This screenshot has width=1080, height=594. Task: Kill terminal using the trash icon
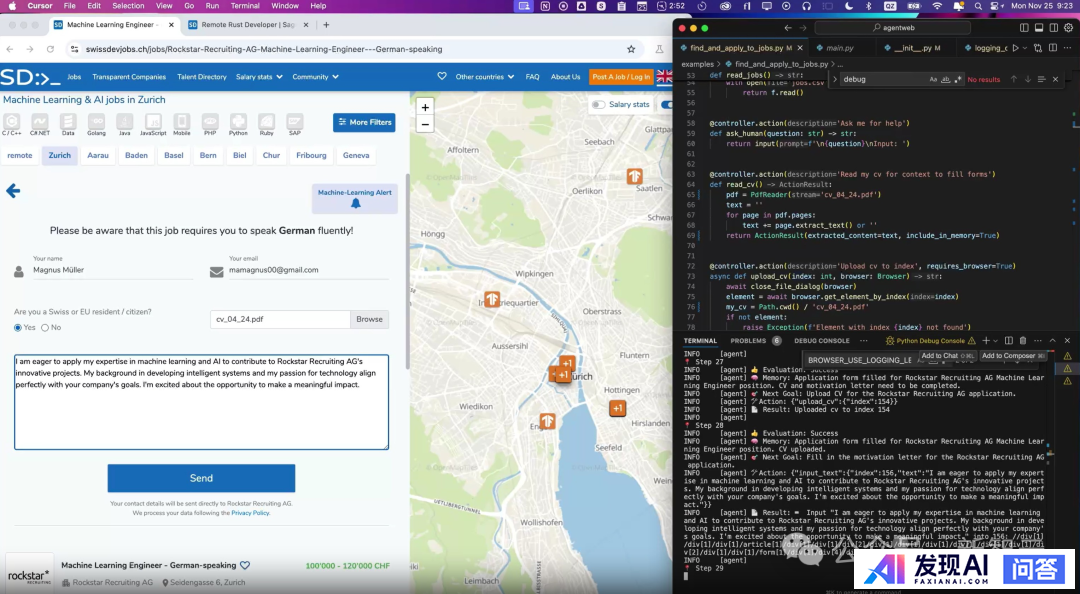1025,341
